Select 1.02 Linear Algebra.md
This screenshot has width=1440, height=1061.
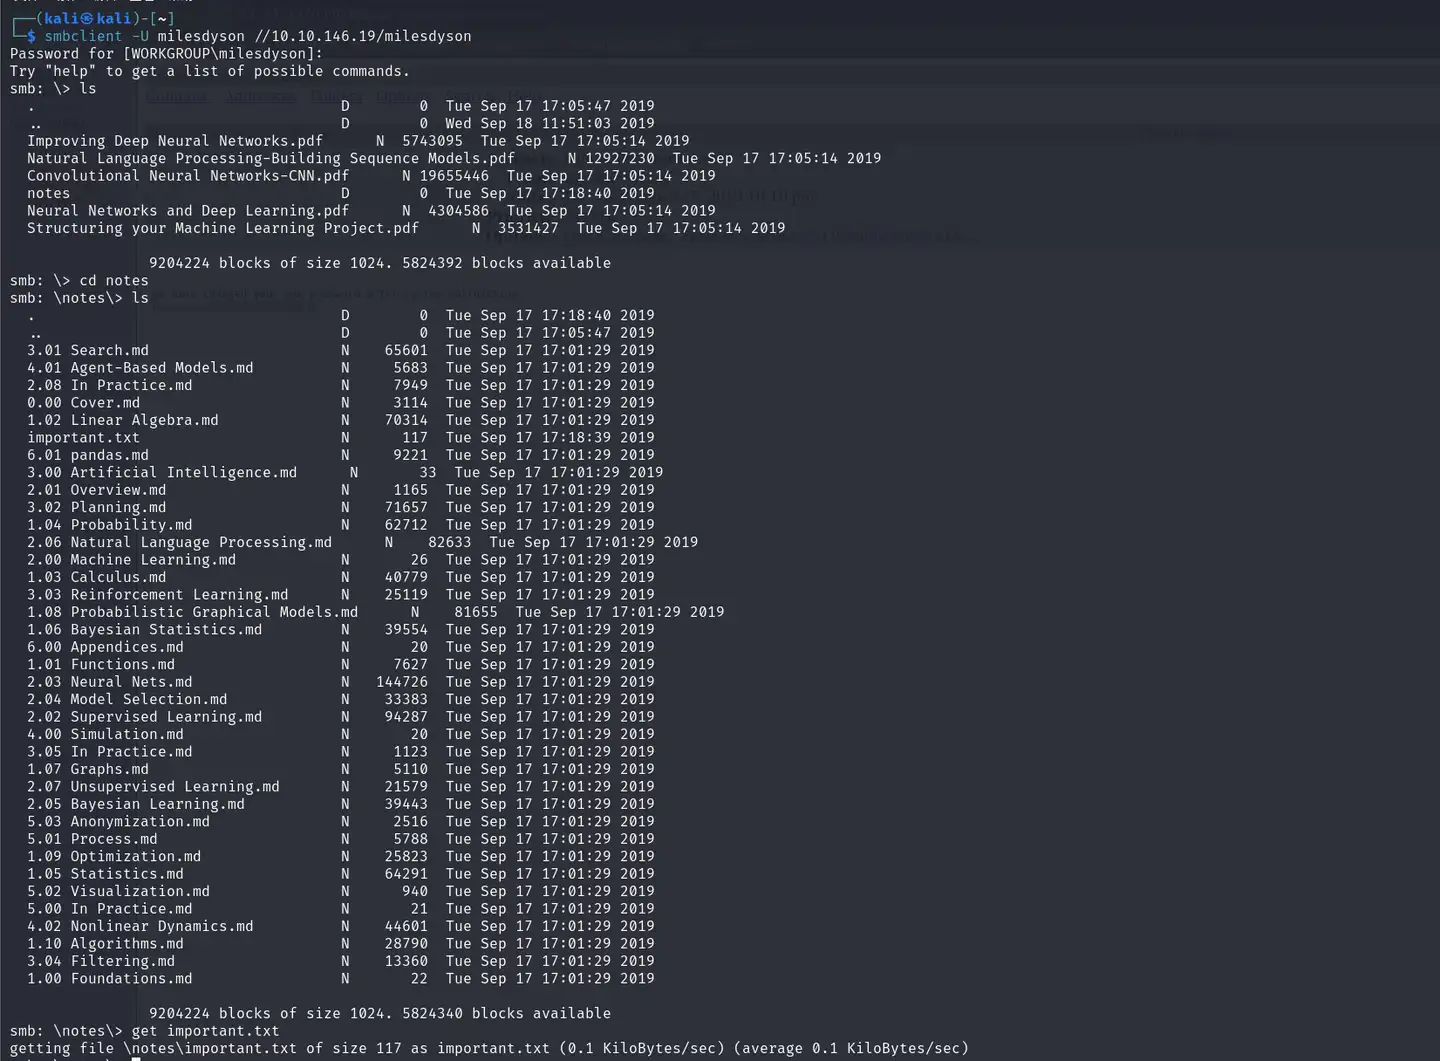tap(123, 420)
